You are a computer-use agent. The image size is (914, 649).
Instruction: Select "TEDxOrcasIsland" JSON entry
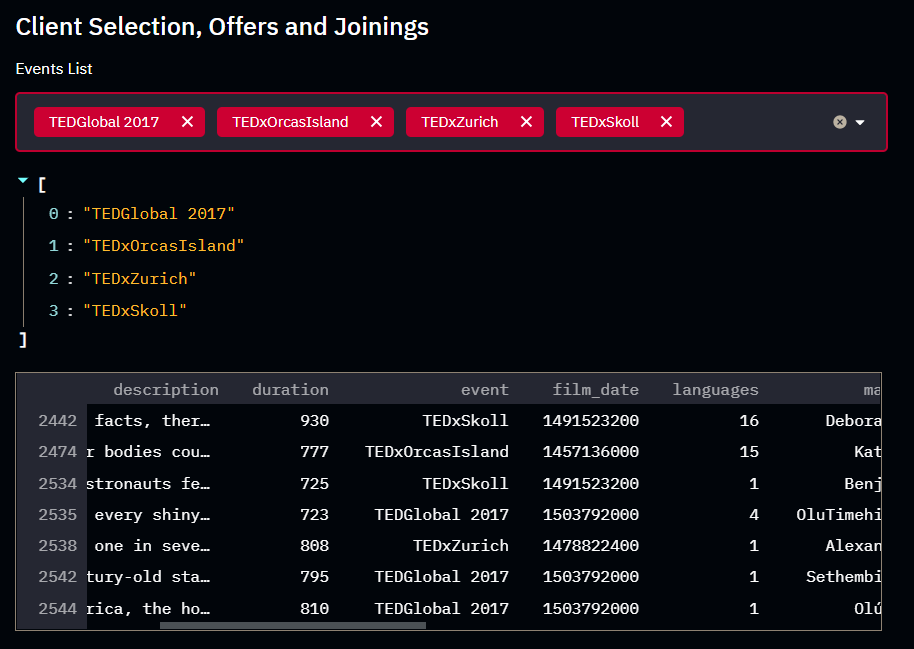coord(163,246)
